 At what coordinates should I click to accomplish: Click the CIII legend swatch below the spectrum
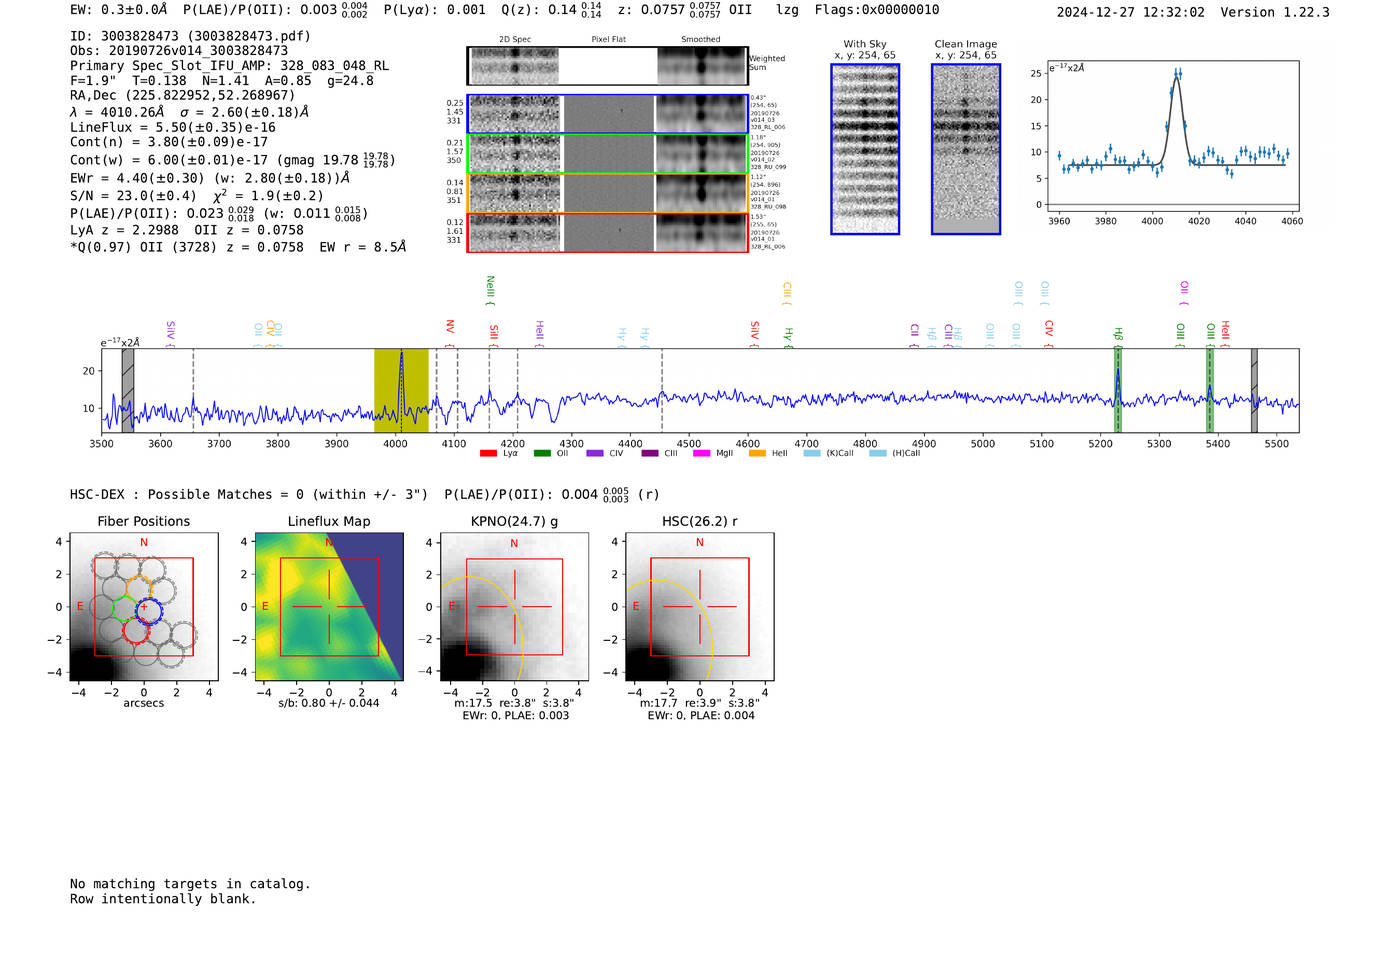pyautogui.click(x=650, y=453)
